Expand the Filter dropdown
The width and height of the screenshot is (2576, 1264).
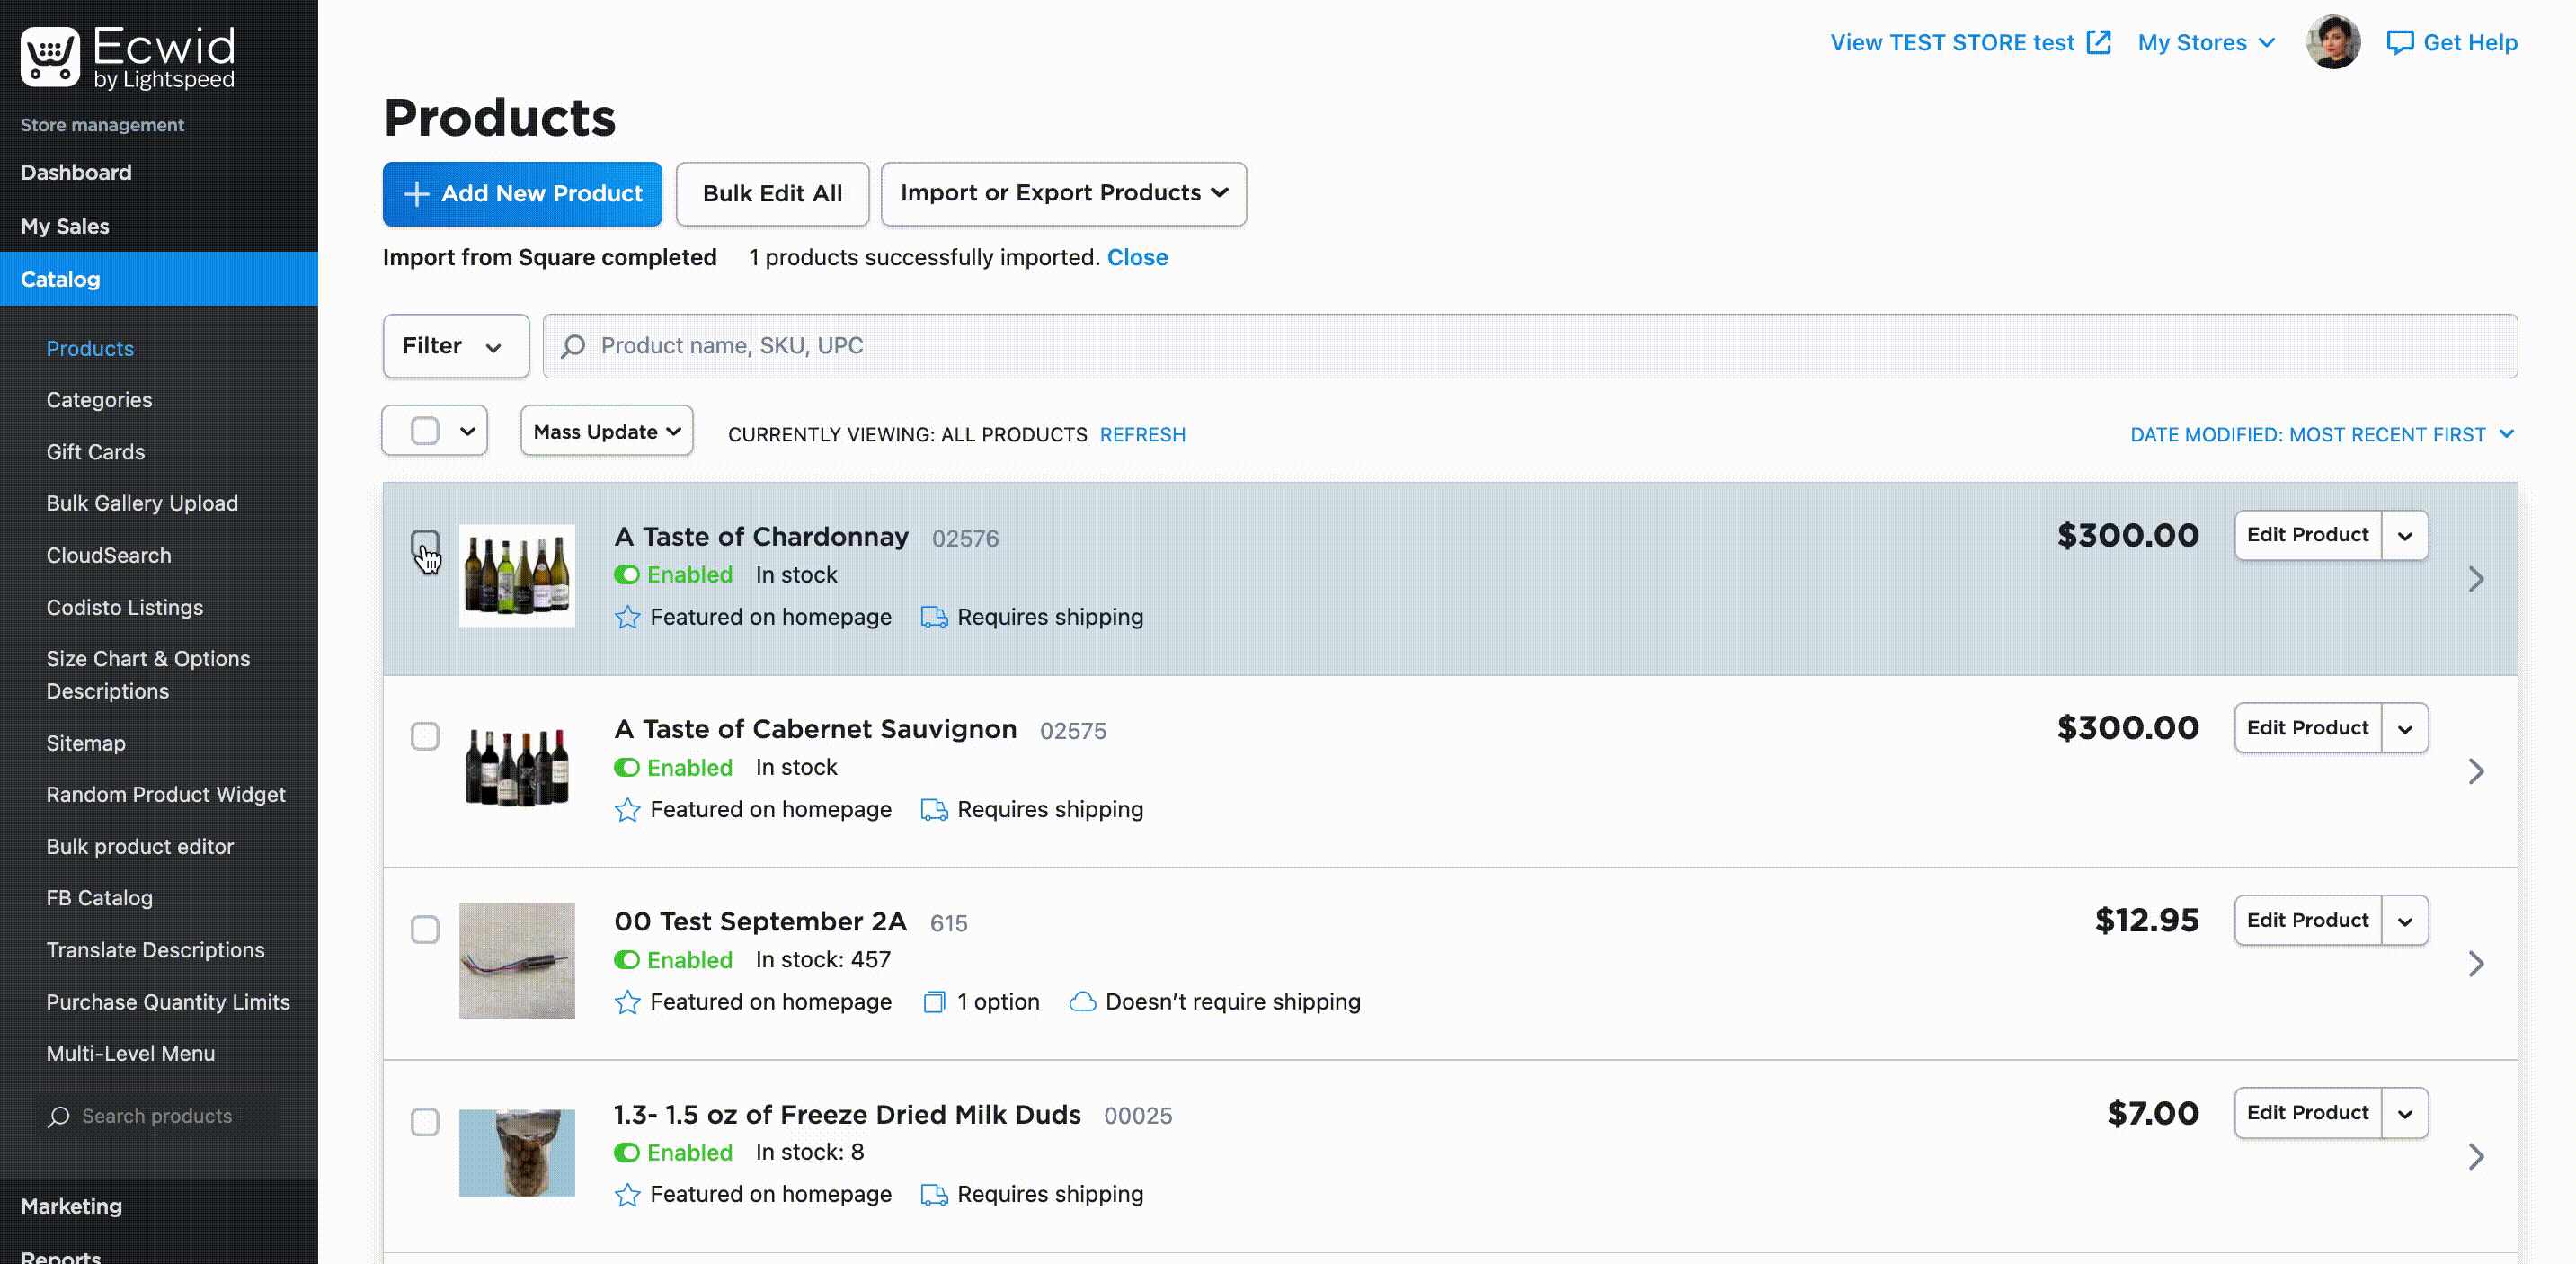click(x=453, y=345)
